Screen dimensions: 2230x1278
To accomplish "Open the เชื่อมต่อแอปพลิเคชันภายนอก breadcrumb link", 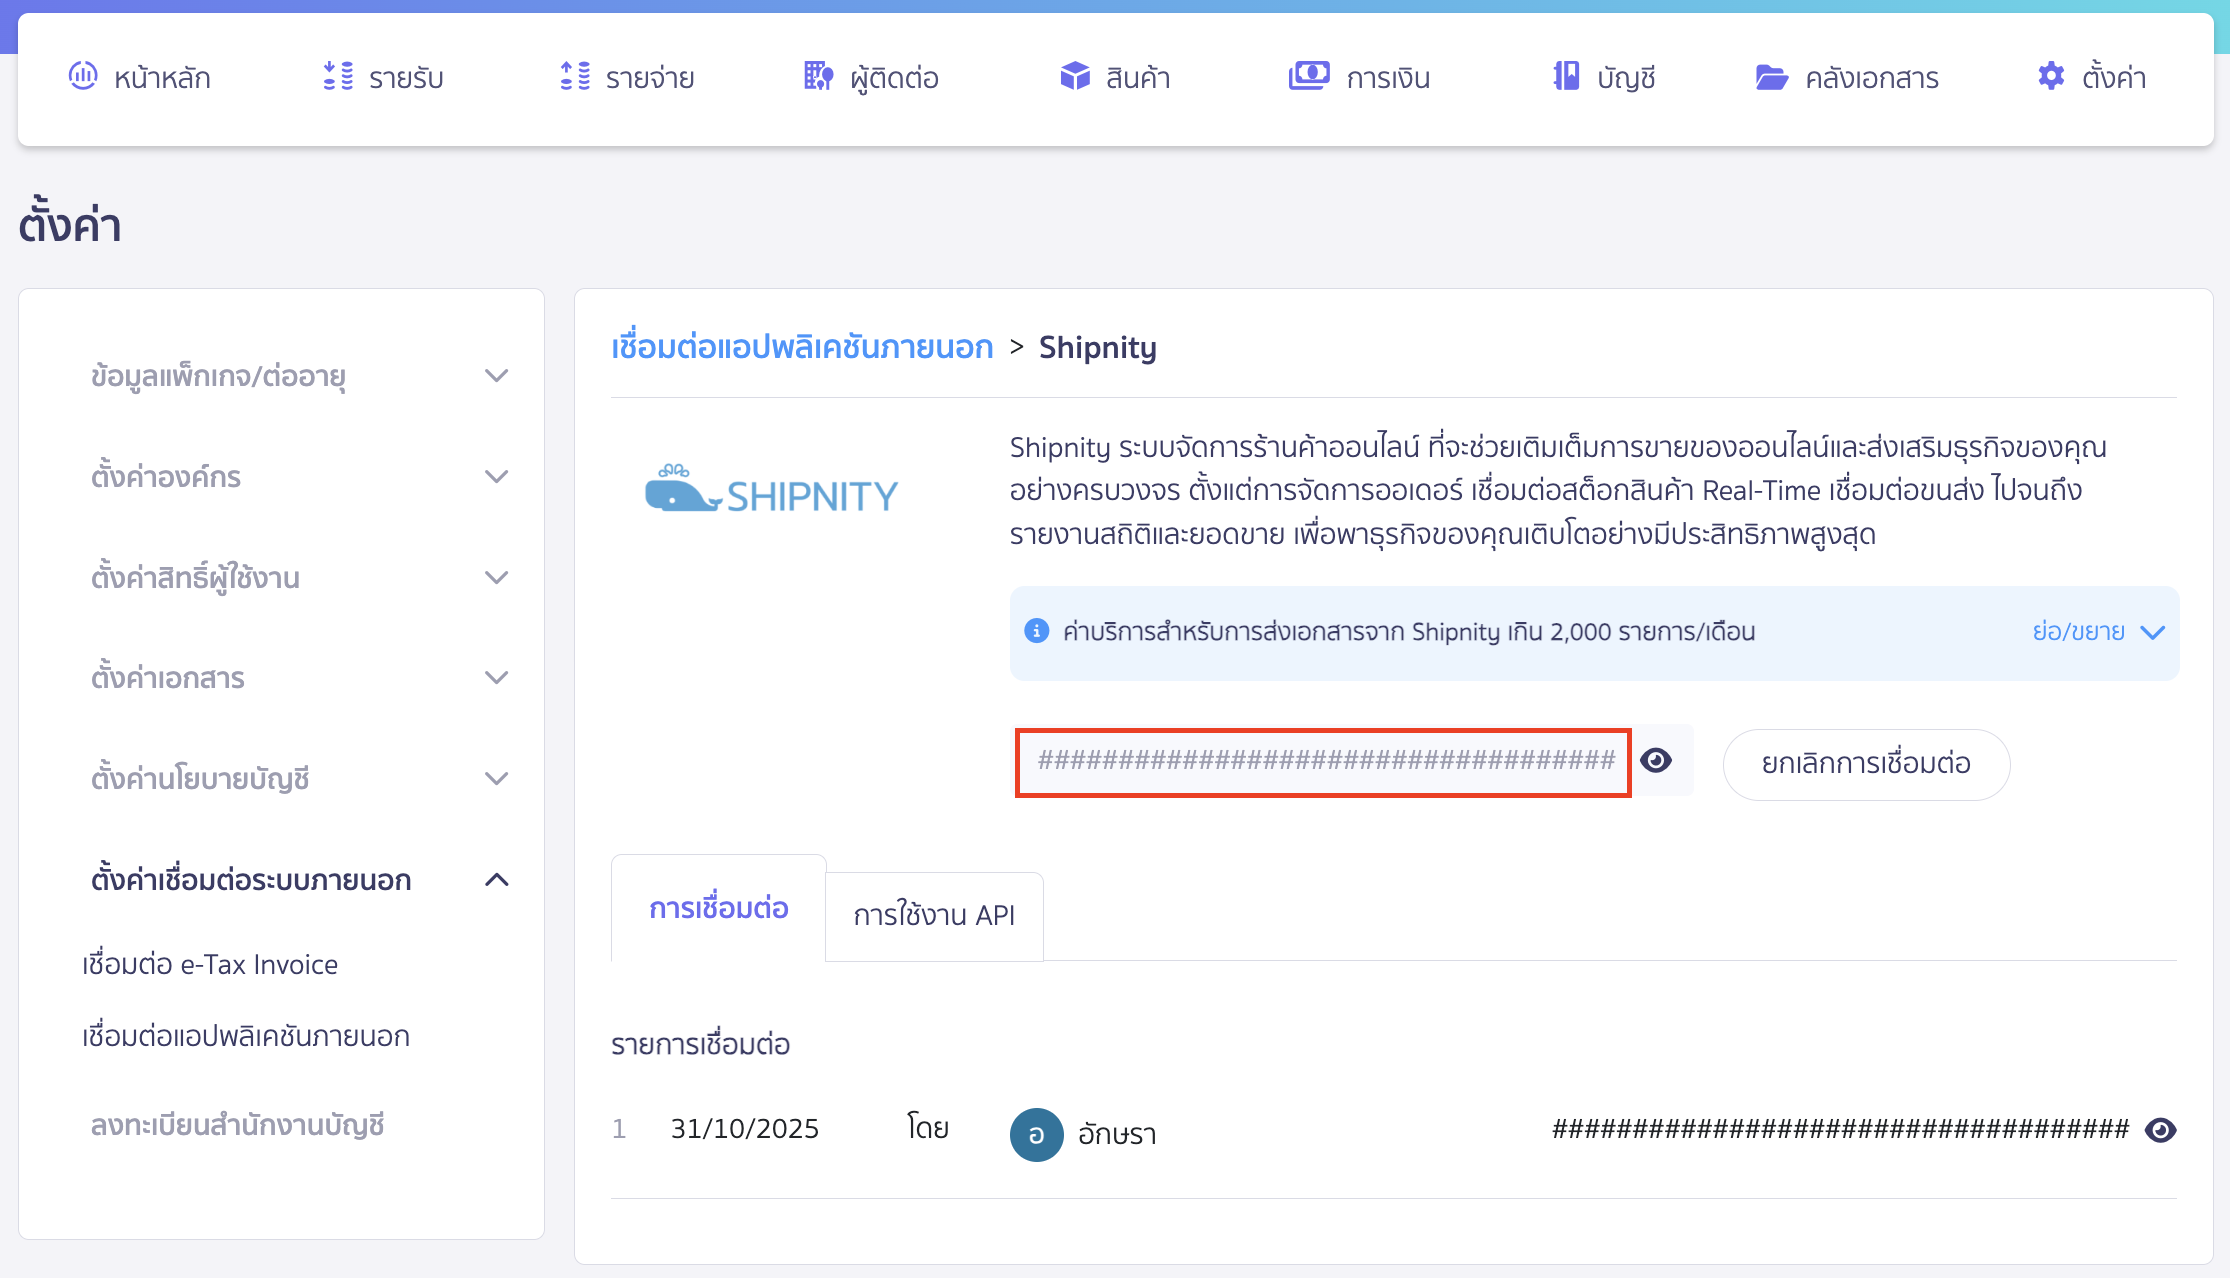I will tap(802, 347).
